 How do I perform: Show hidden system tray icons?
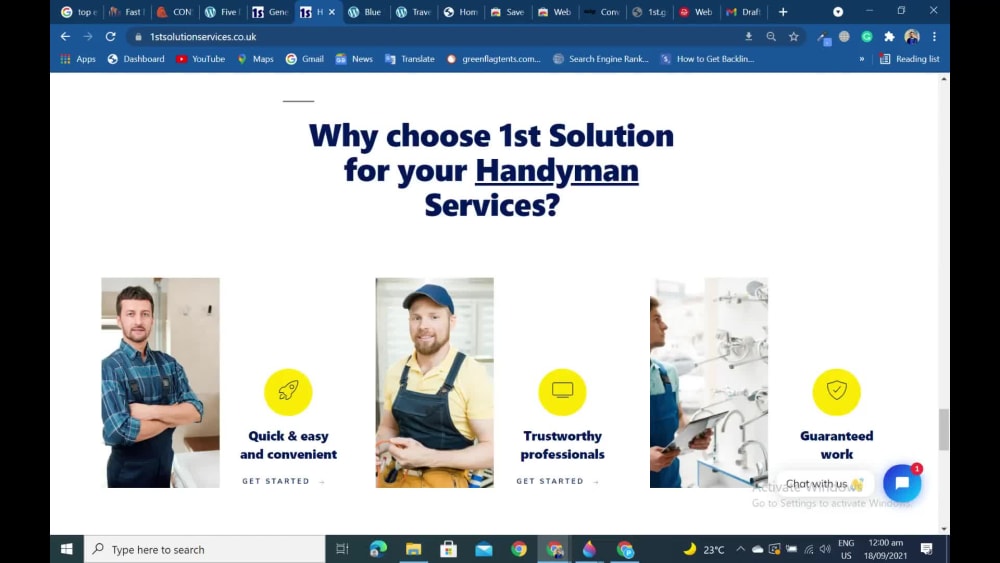pos(740,549)
